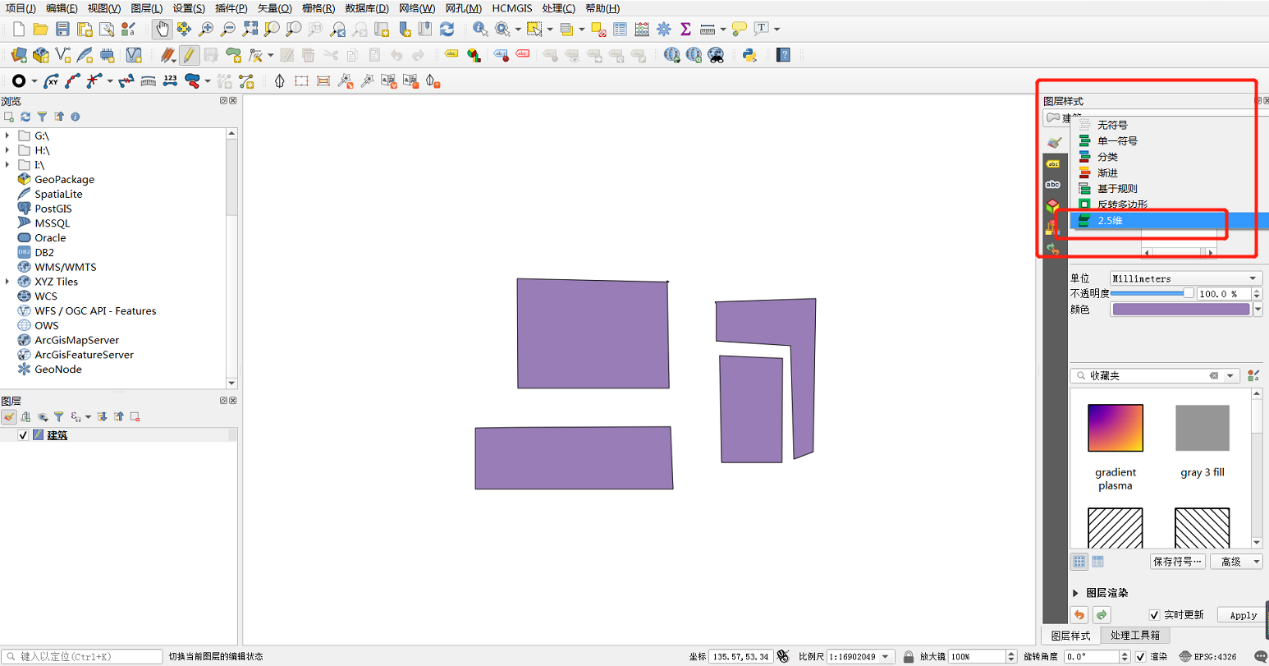This screenshot has height=666, width=1269.
Task: Select the Pan Map hand tool
Action: (x=162, y=29)
